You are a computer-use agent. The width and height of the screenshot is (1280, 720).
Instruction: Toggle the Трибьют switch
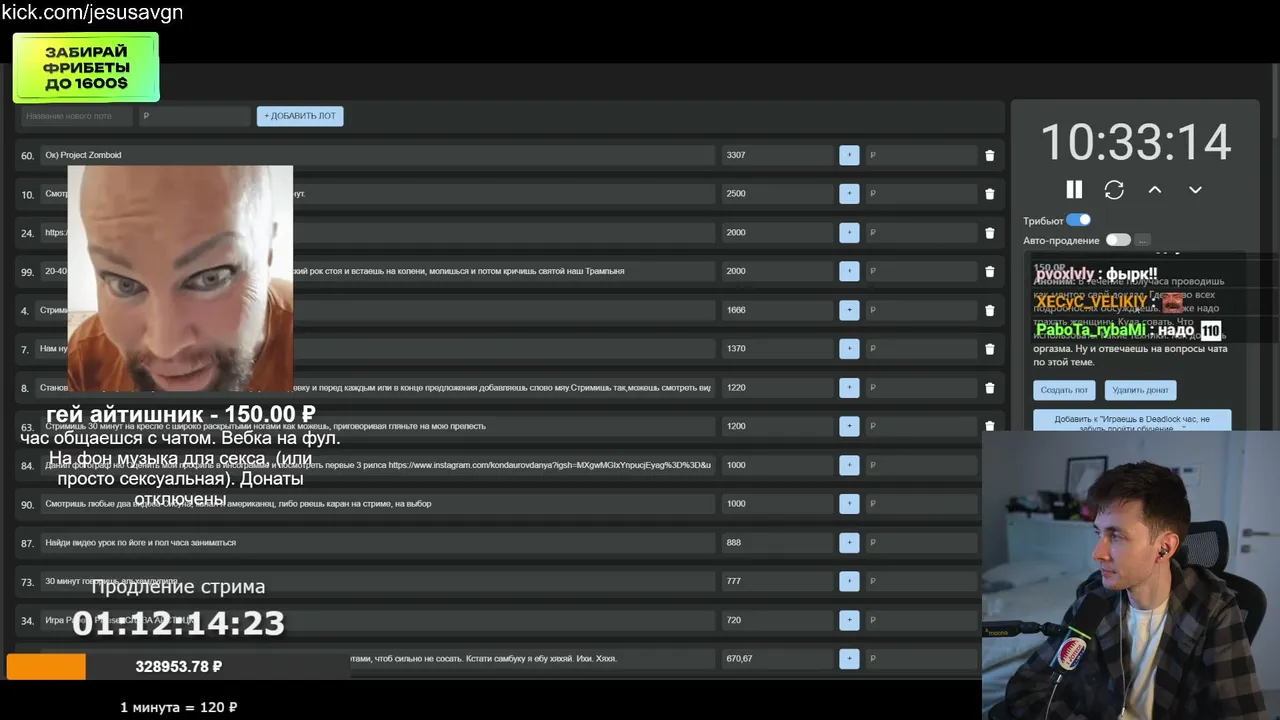(1078, 220)
